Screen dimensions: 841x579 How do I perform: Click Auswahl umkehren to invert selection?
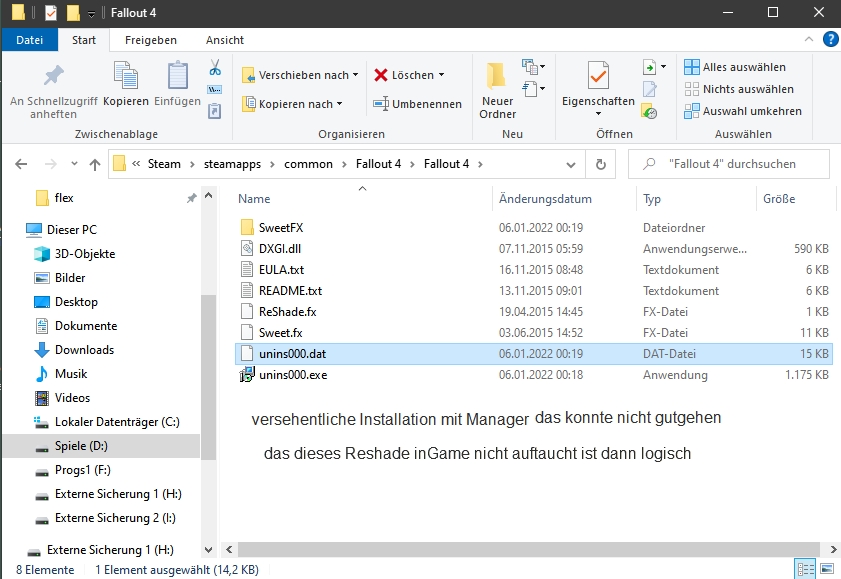[743, 111]
